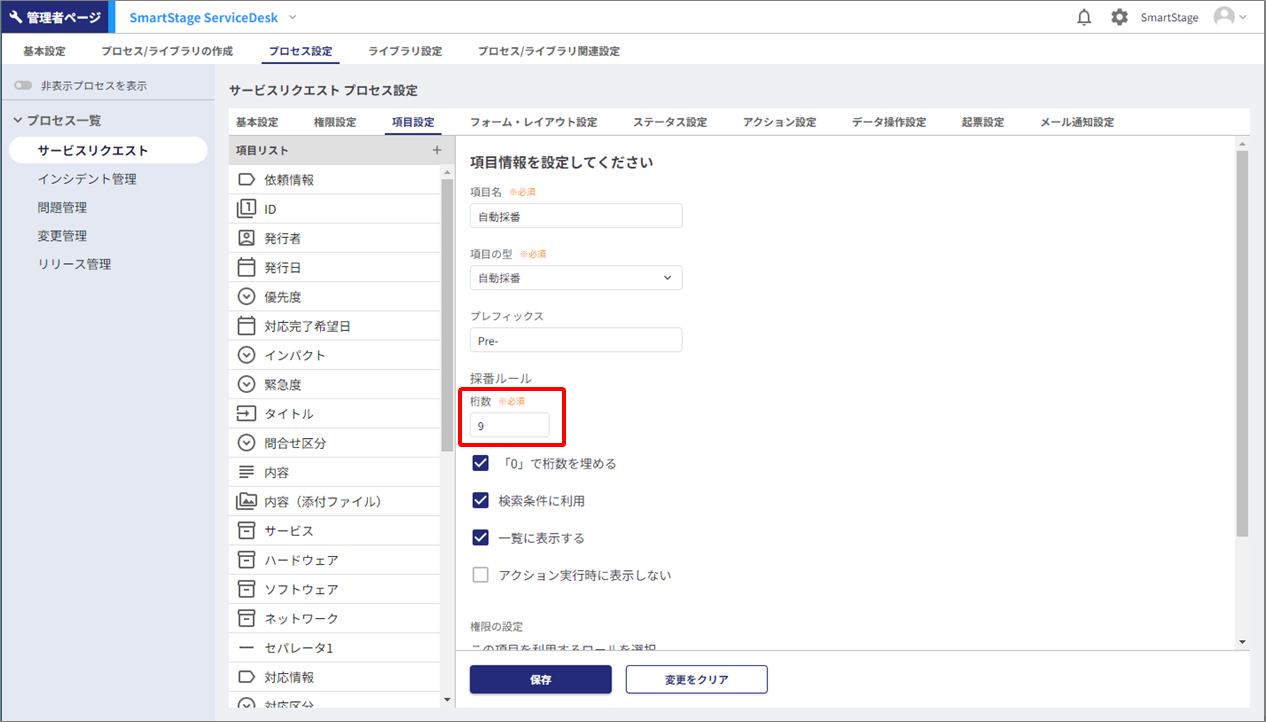1266x722 pixels.
Task: Click the サービス archive box icon
Action: click(x=246, y=530)
